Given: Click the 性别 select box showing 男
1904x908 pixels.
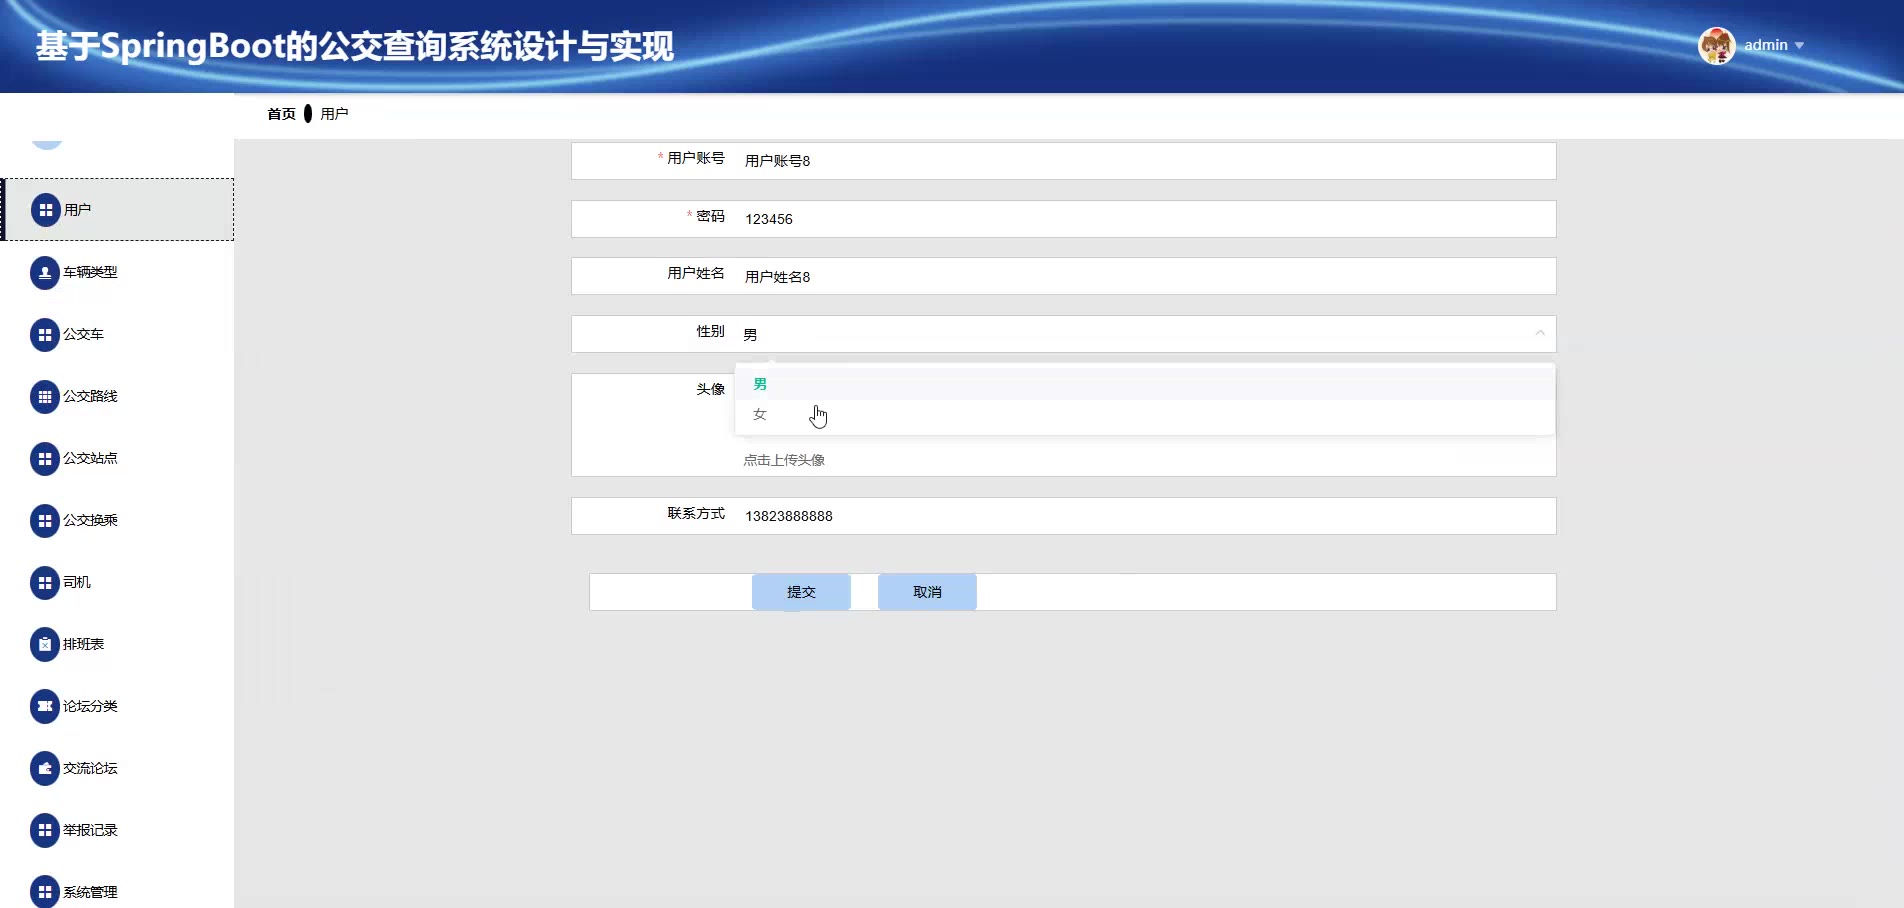Looking at the screenshot, I should pyautogui.click(x=1145, y=334).
